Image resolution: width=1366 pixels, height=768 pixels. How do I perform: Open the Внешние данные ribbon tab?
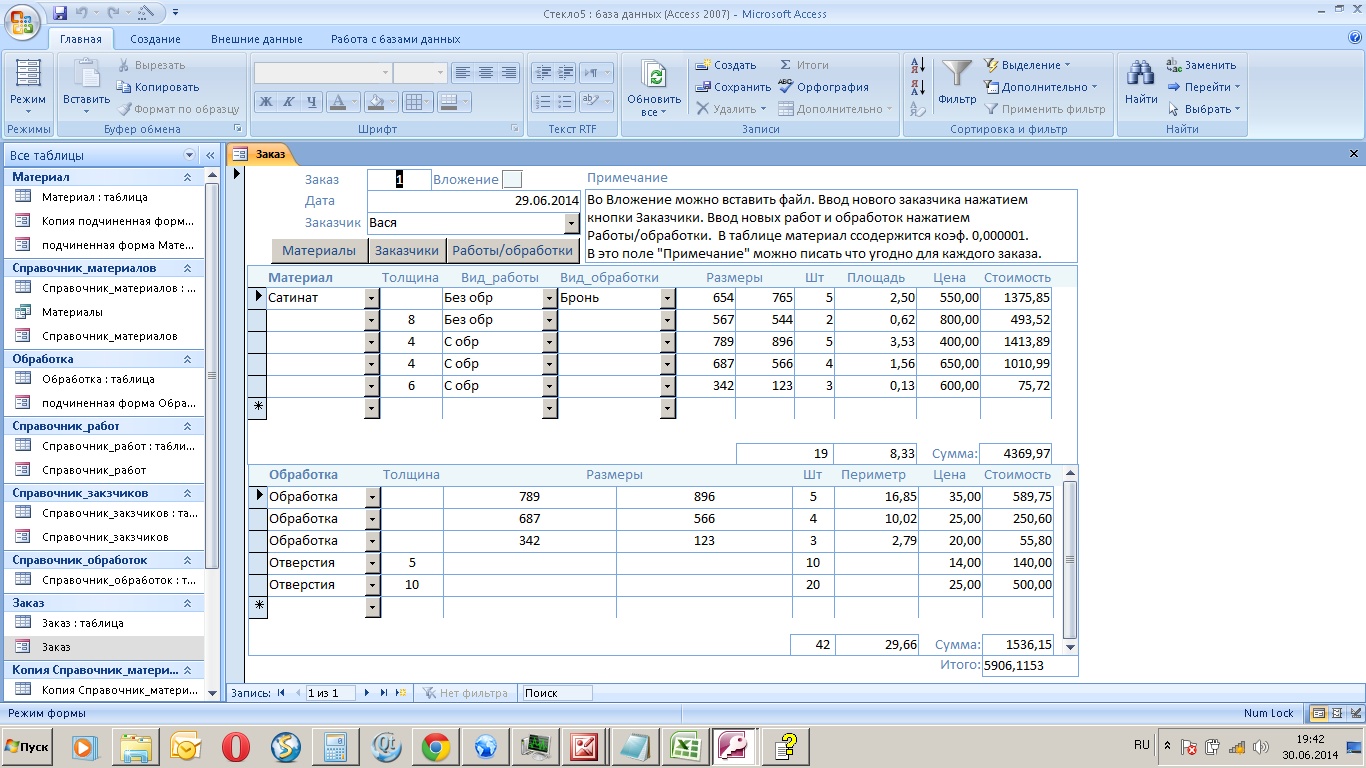click(x=257, y=39)
